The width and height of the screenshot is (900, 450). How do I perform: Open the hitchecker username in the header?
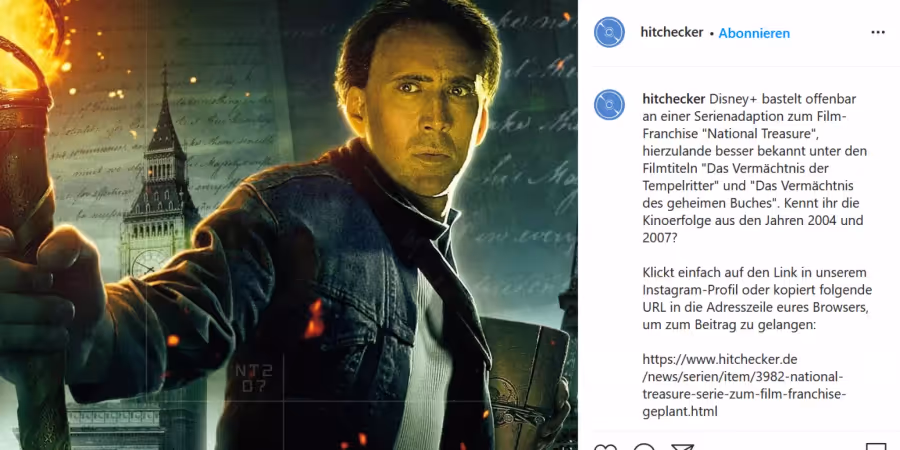click(672, 33)
